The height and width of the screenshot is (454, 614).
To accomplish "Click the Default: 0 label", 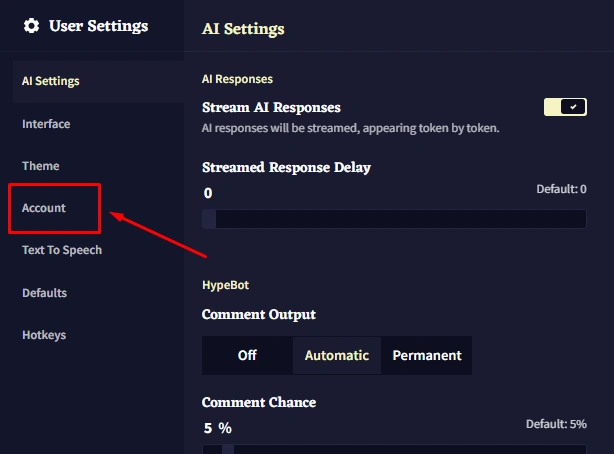I will click(561, 189).
